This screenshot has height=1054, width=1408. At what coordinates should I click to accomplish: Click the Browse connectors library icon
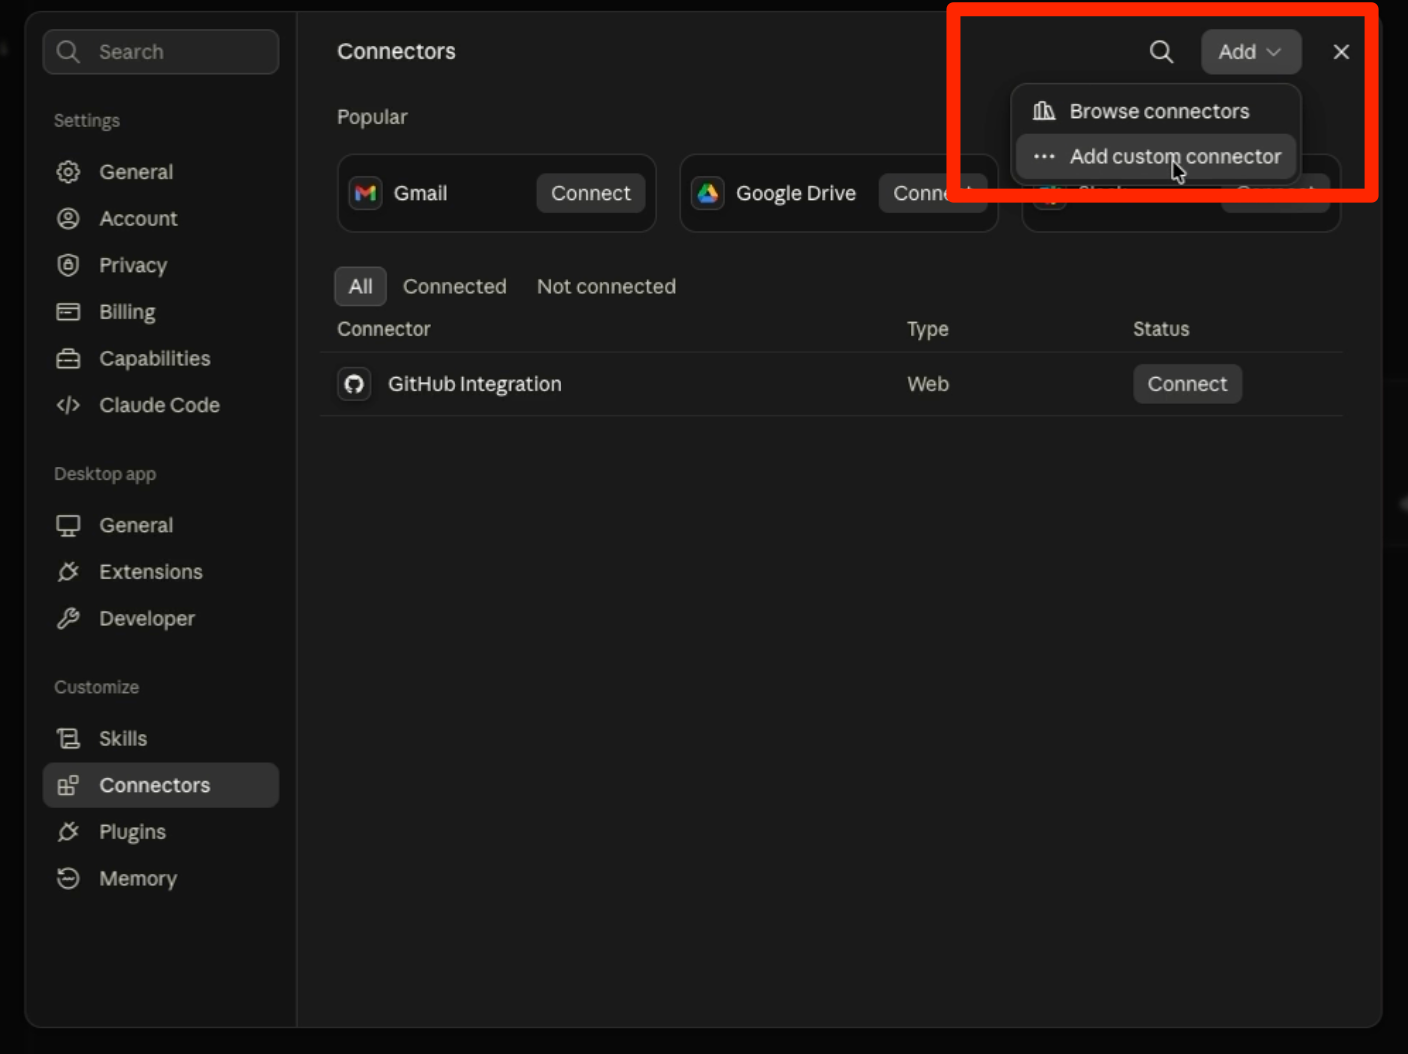(x=1044, y=111)
